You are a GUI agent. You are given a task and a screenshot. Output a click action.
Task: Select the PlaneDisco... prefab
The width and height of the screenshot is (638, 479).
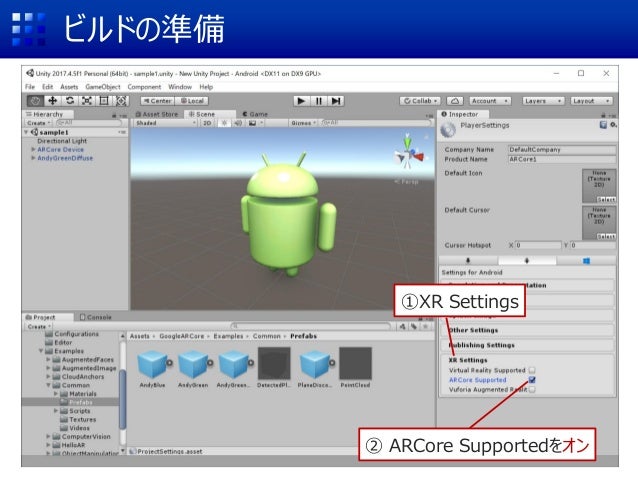coord(315,367)
